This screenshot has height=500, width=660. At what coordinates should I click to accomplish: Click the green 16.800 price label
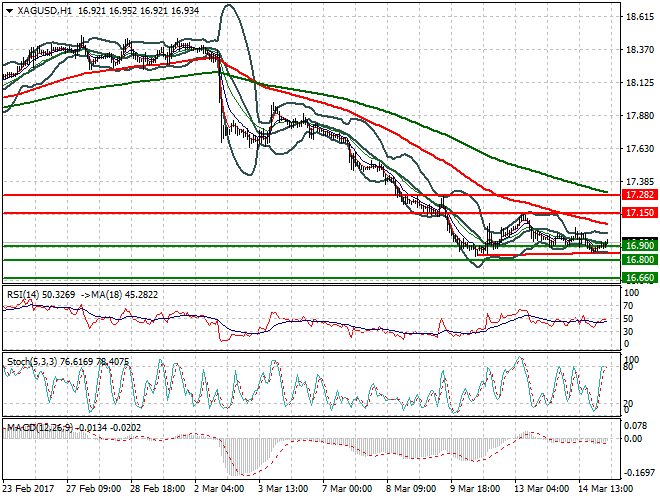[638, 260]
